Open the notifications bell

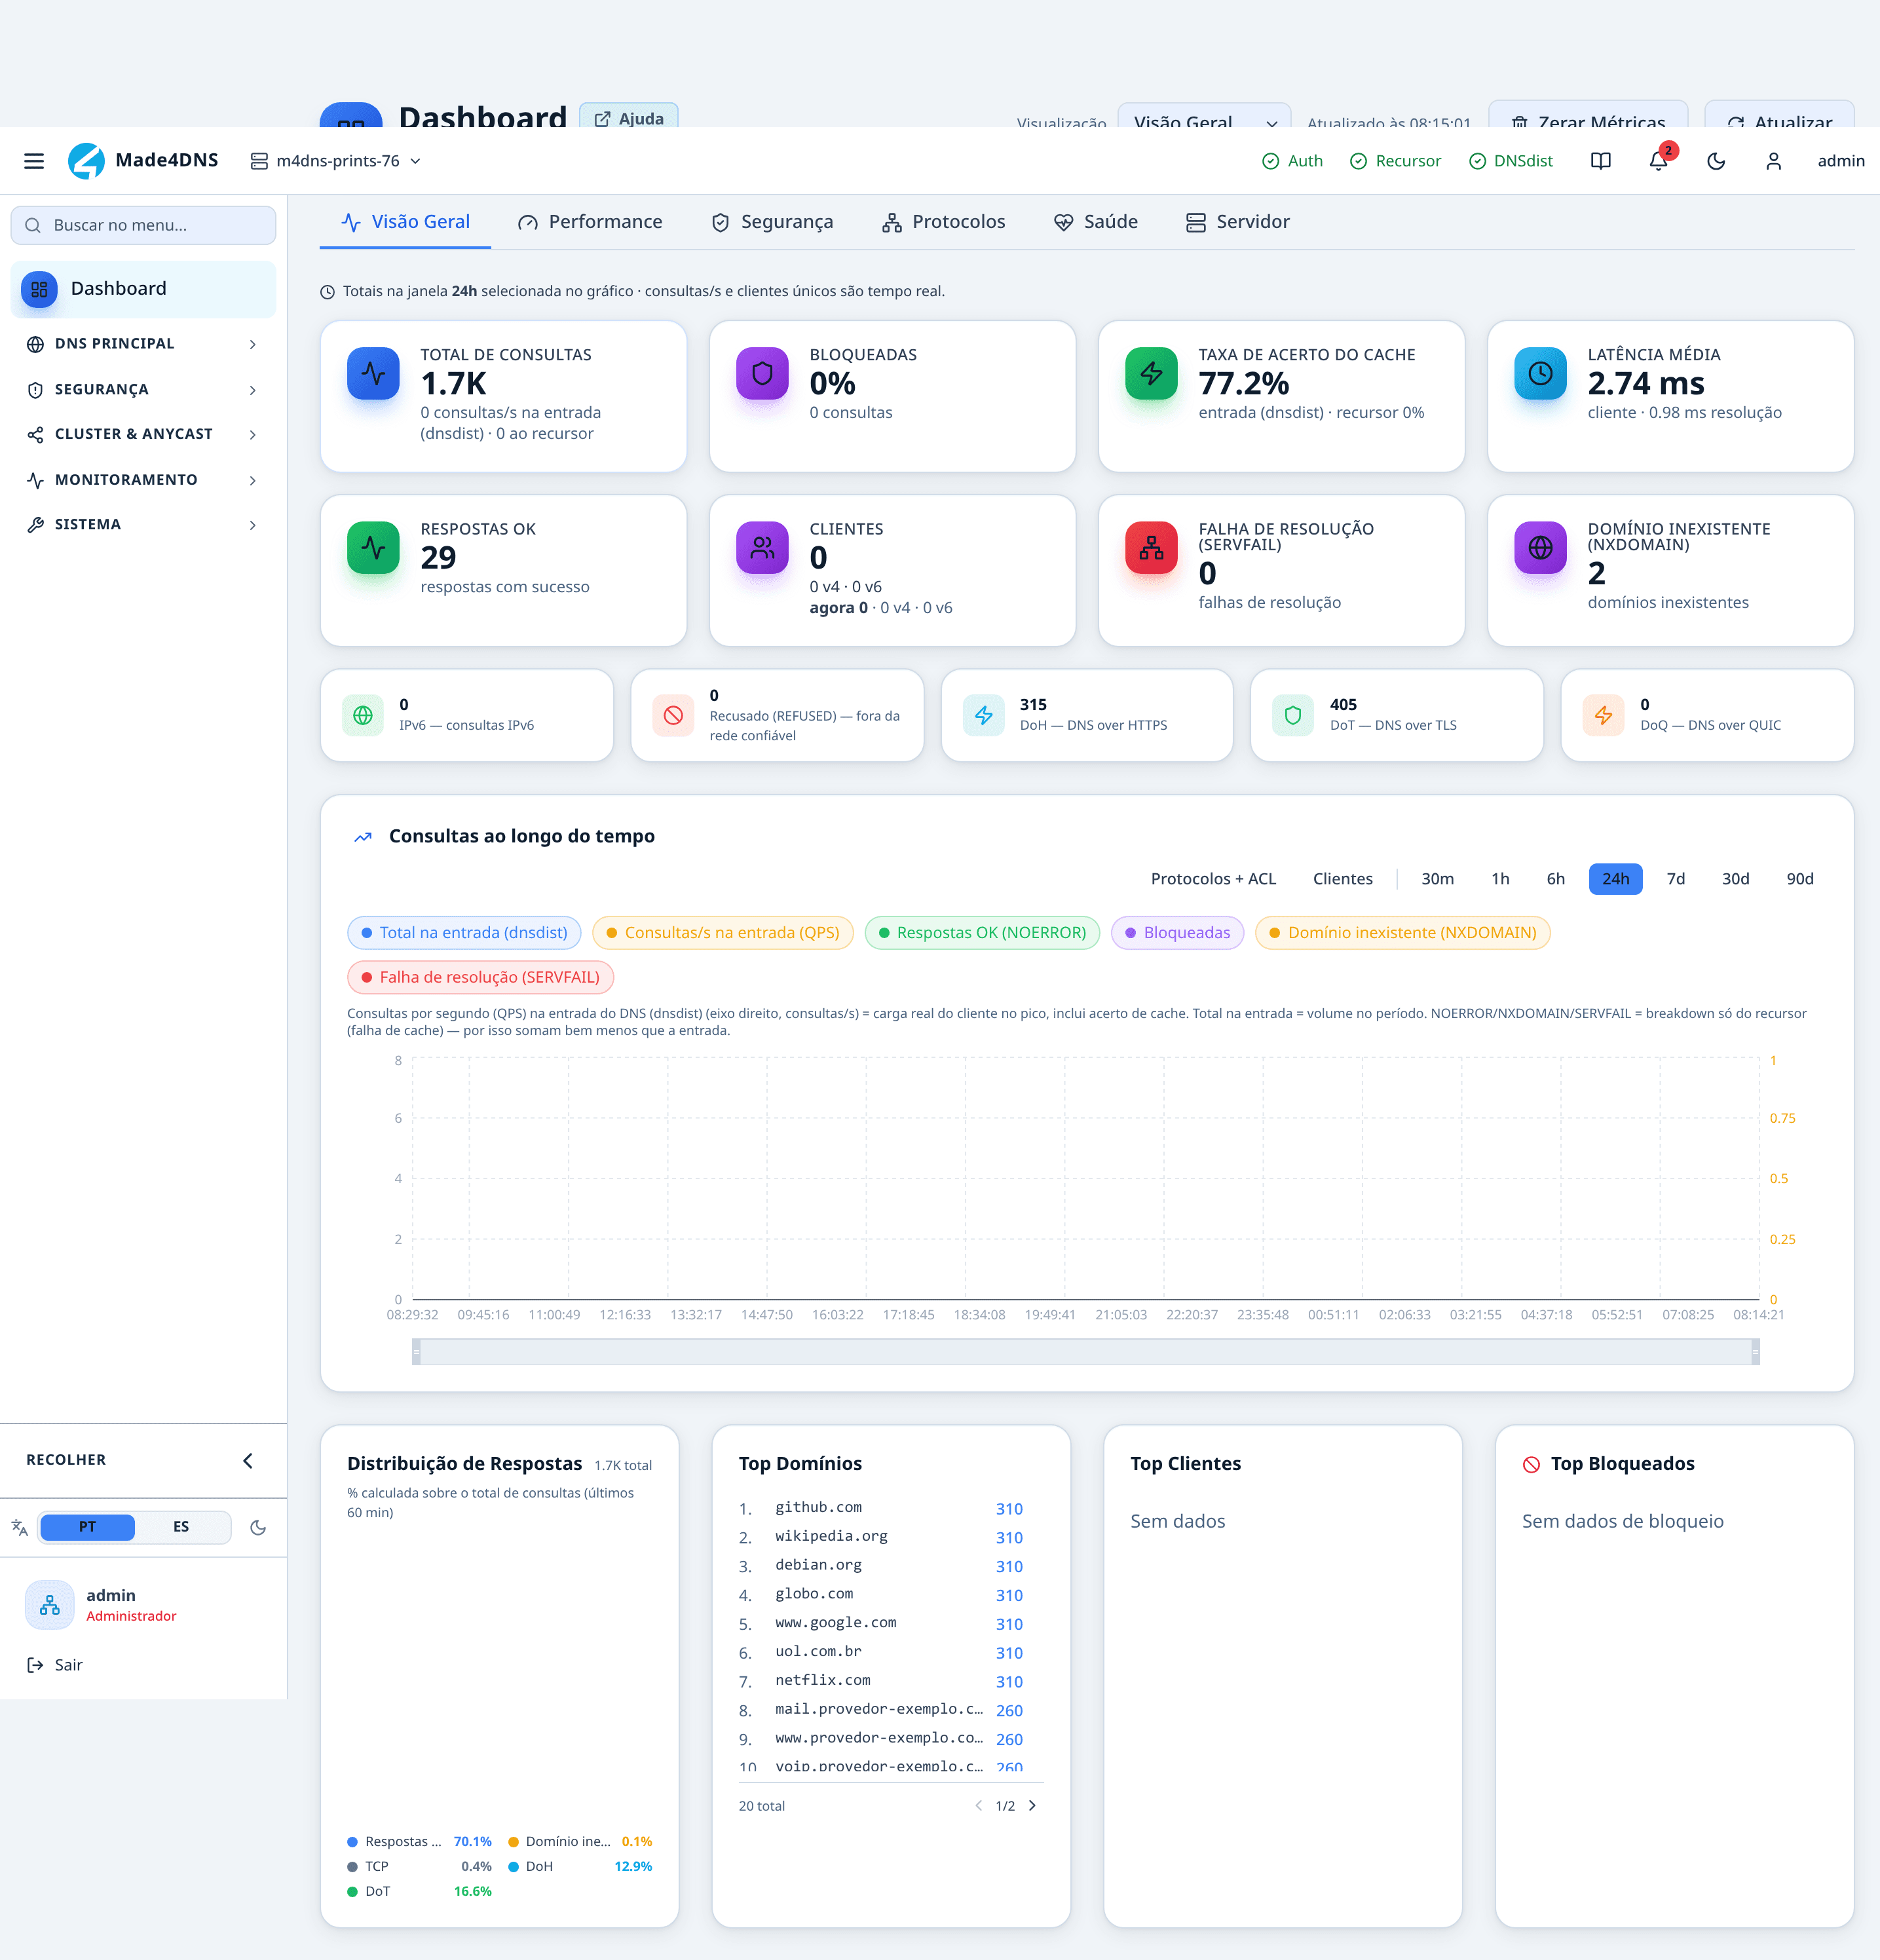pos(1659,161)
